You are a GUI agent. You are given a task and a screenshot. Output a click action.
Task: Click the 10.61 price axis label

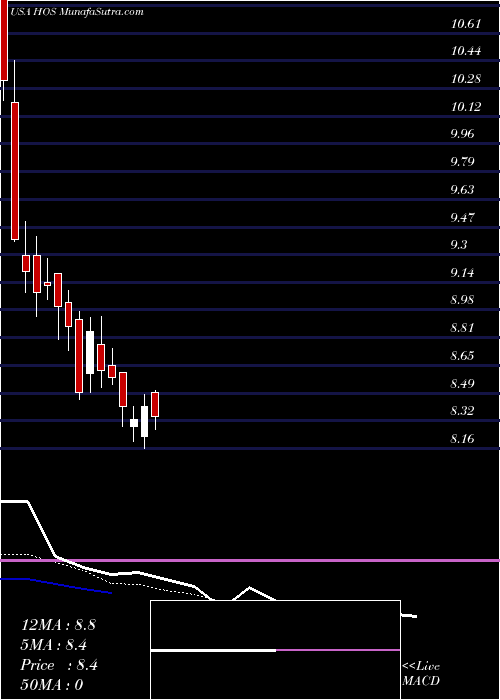pos(466,24)
